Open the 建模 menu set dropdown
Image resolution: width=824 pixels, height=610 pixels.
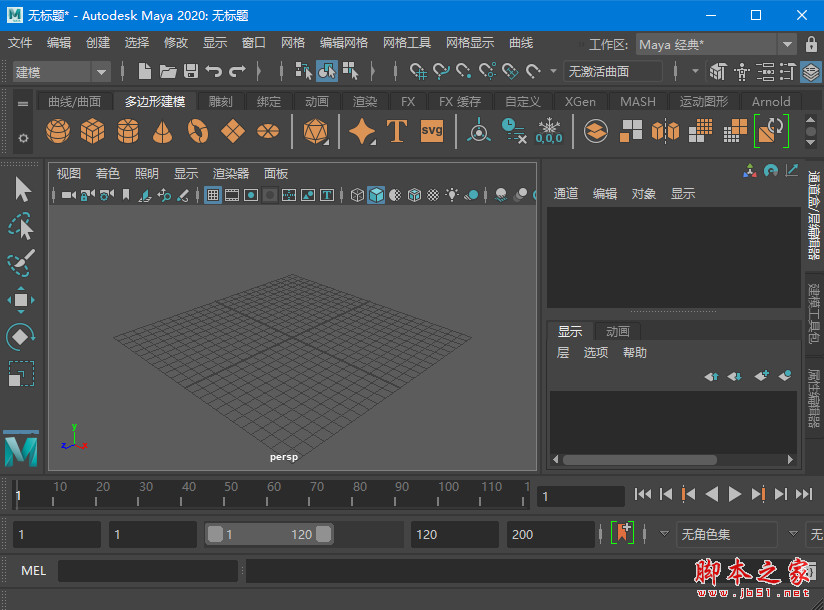click(62, 72)
